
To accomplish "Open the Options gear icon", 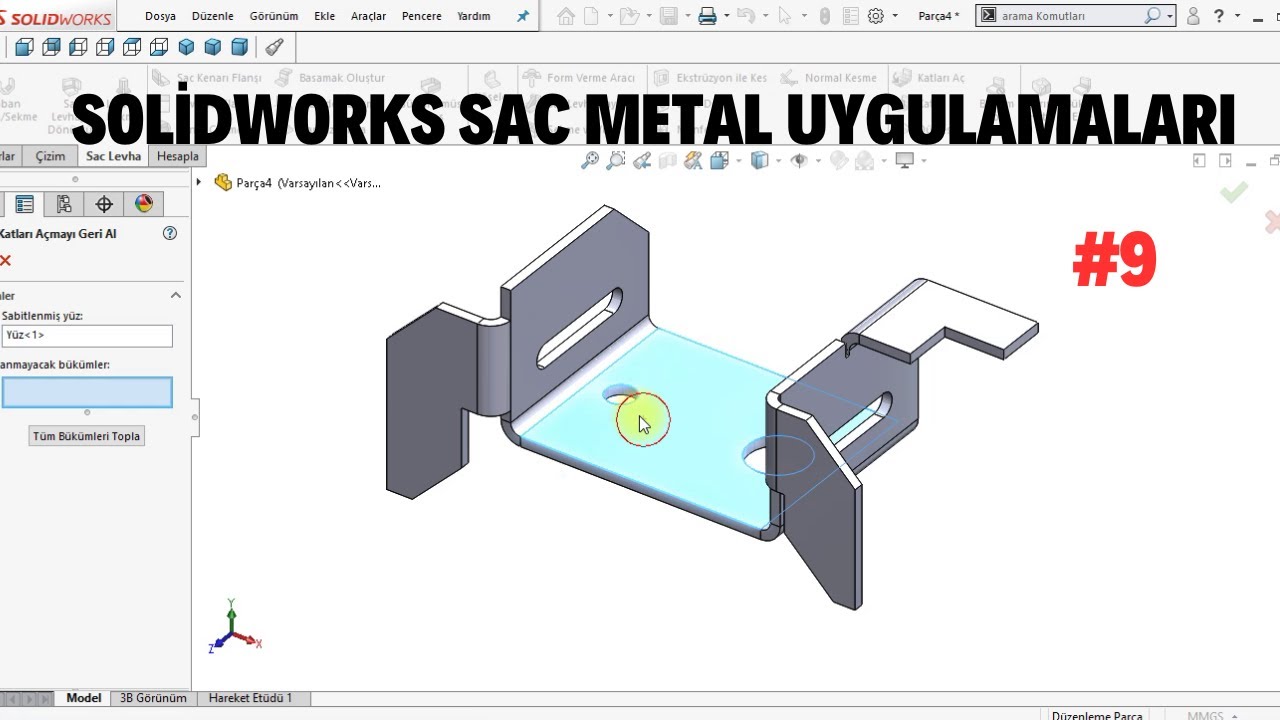I will (x=876, y=16).
